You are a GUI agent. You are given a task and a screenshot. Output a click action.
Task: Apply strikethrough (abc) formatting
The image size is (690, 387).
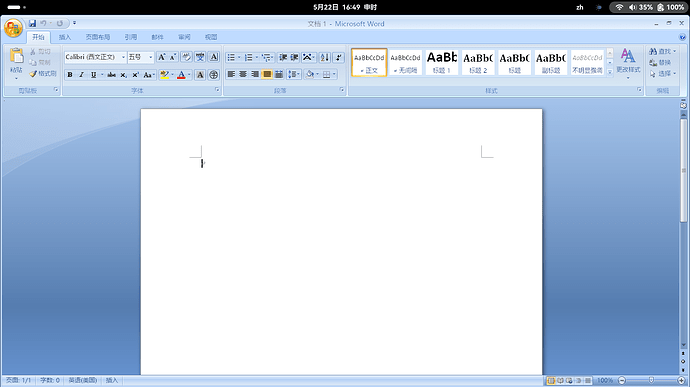pos(111,75)
